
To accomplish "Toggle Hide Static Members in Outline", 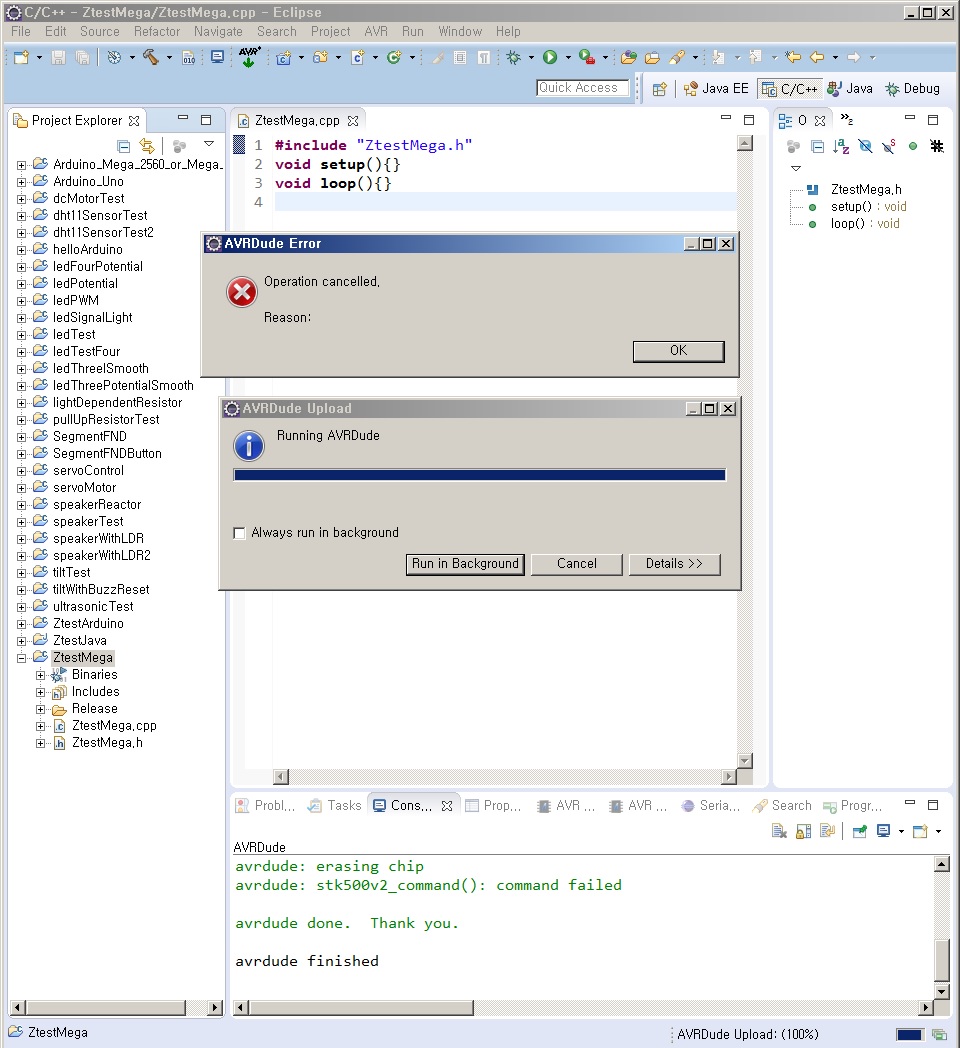I will [x=888, y=146].
